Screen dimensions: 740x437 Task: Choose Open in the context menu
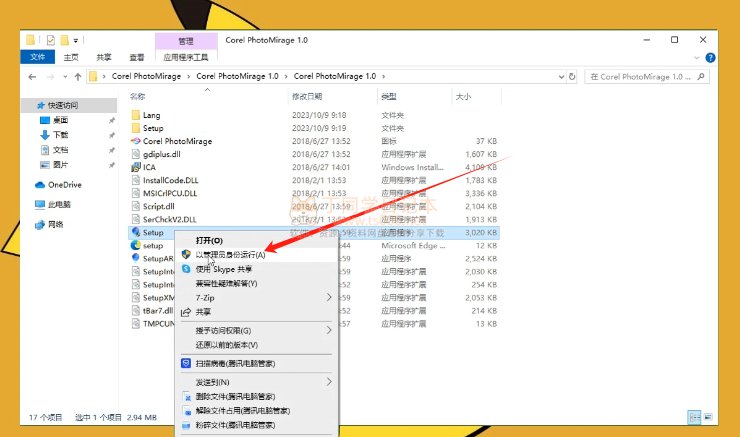pyautogui.click(x=257, y=241)
